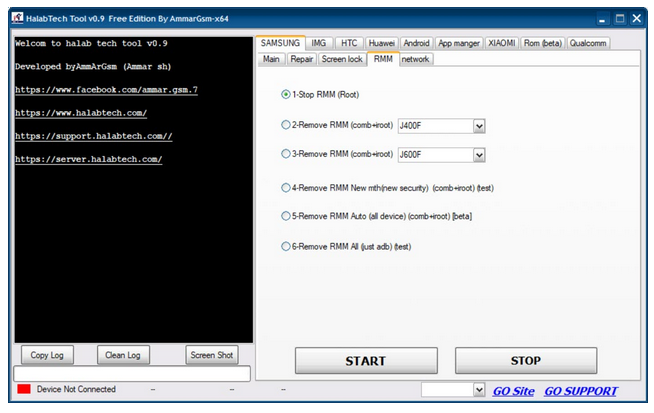Click the 'Welcom to halab tech tool v0.9' line
This screenshot has width=654, height=413.
pyautogui.click(x=91, y=43)
